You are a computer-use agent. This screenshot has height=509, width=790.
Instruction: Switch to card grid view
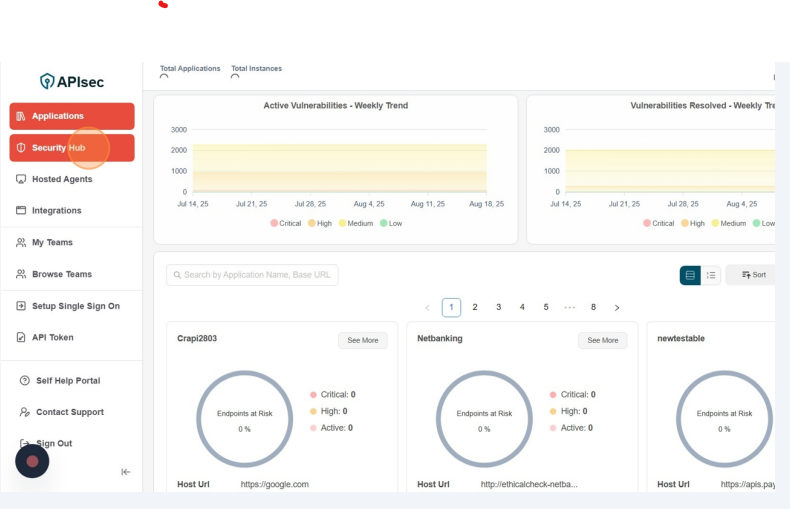[x=690, y=275]
